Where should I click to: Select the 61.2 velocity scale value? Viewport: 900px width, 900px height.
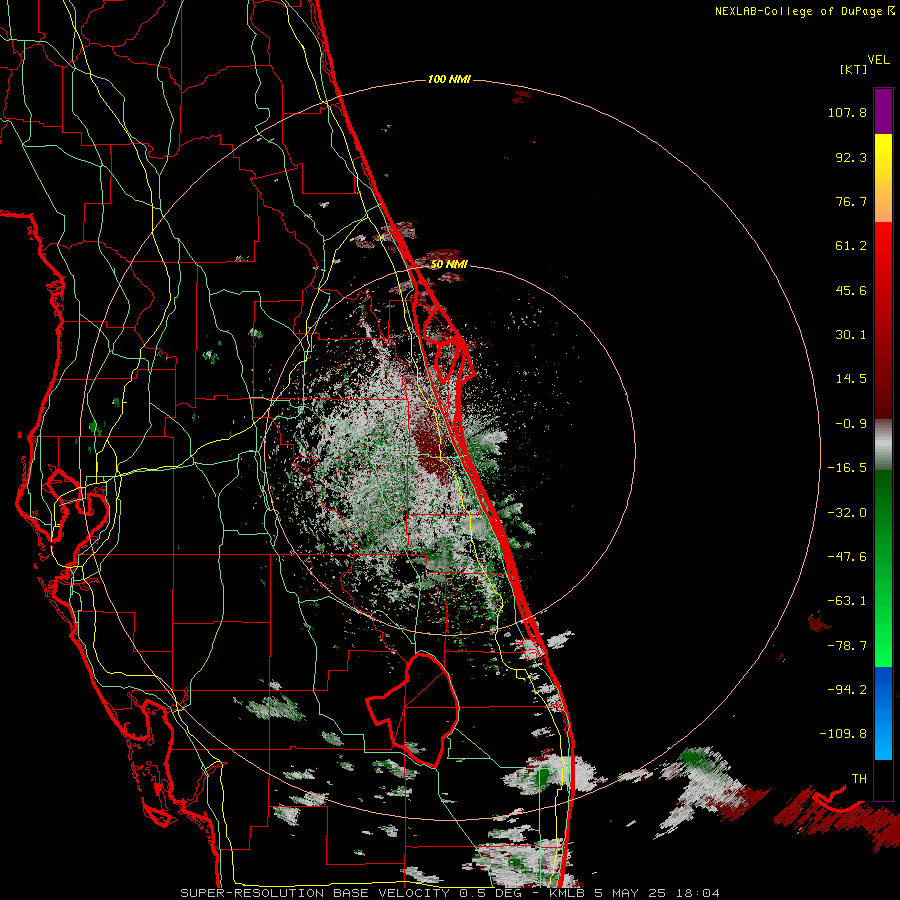pos(851,246)
